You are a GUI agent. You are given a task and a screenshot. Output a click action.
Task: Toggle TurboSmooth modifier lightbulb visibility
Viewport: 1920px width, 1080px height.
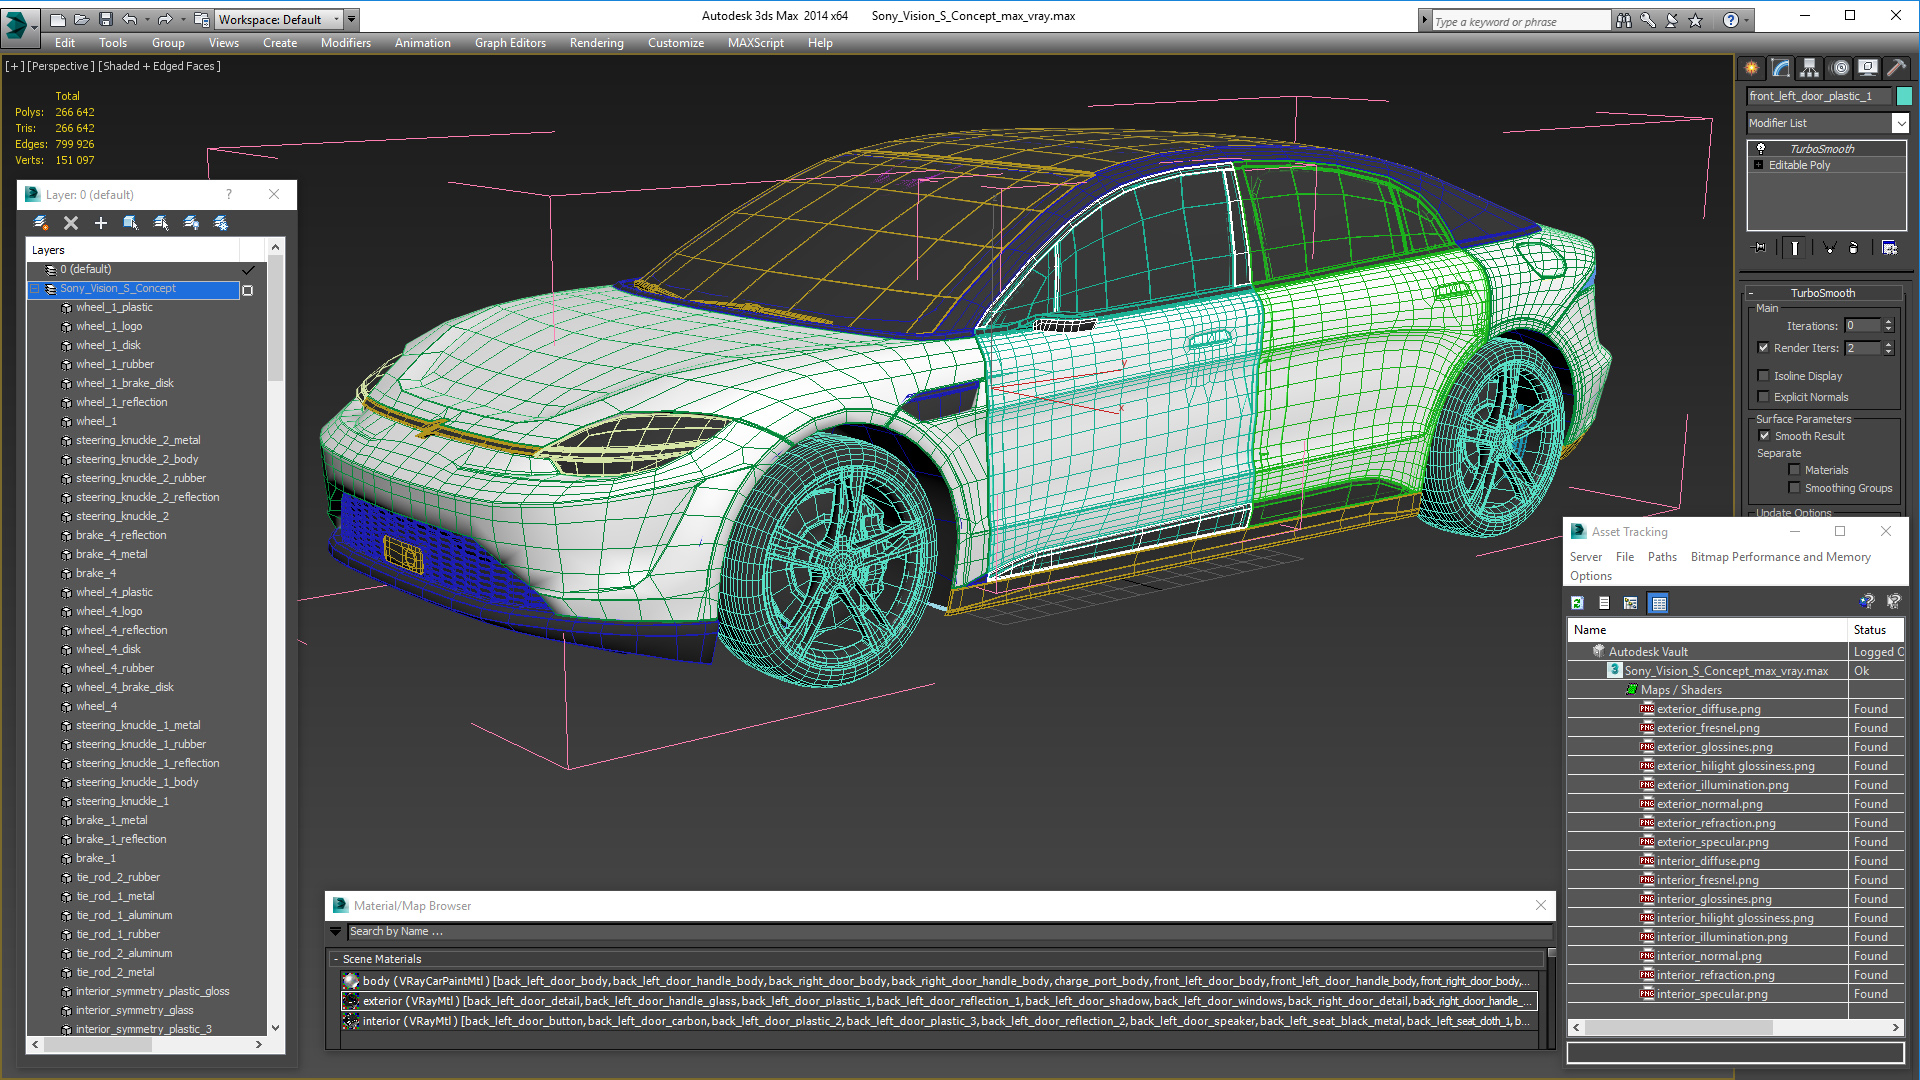(x=1761, y=148)
